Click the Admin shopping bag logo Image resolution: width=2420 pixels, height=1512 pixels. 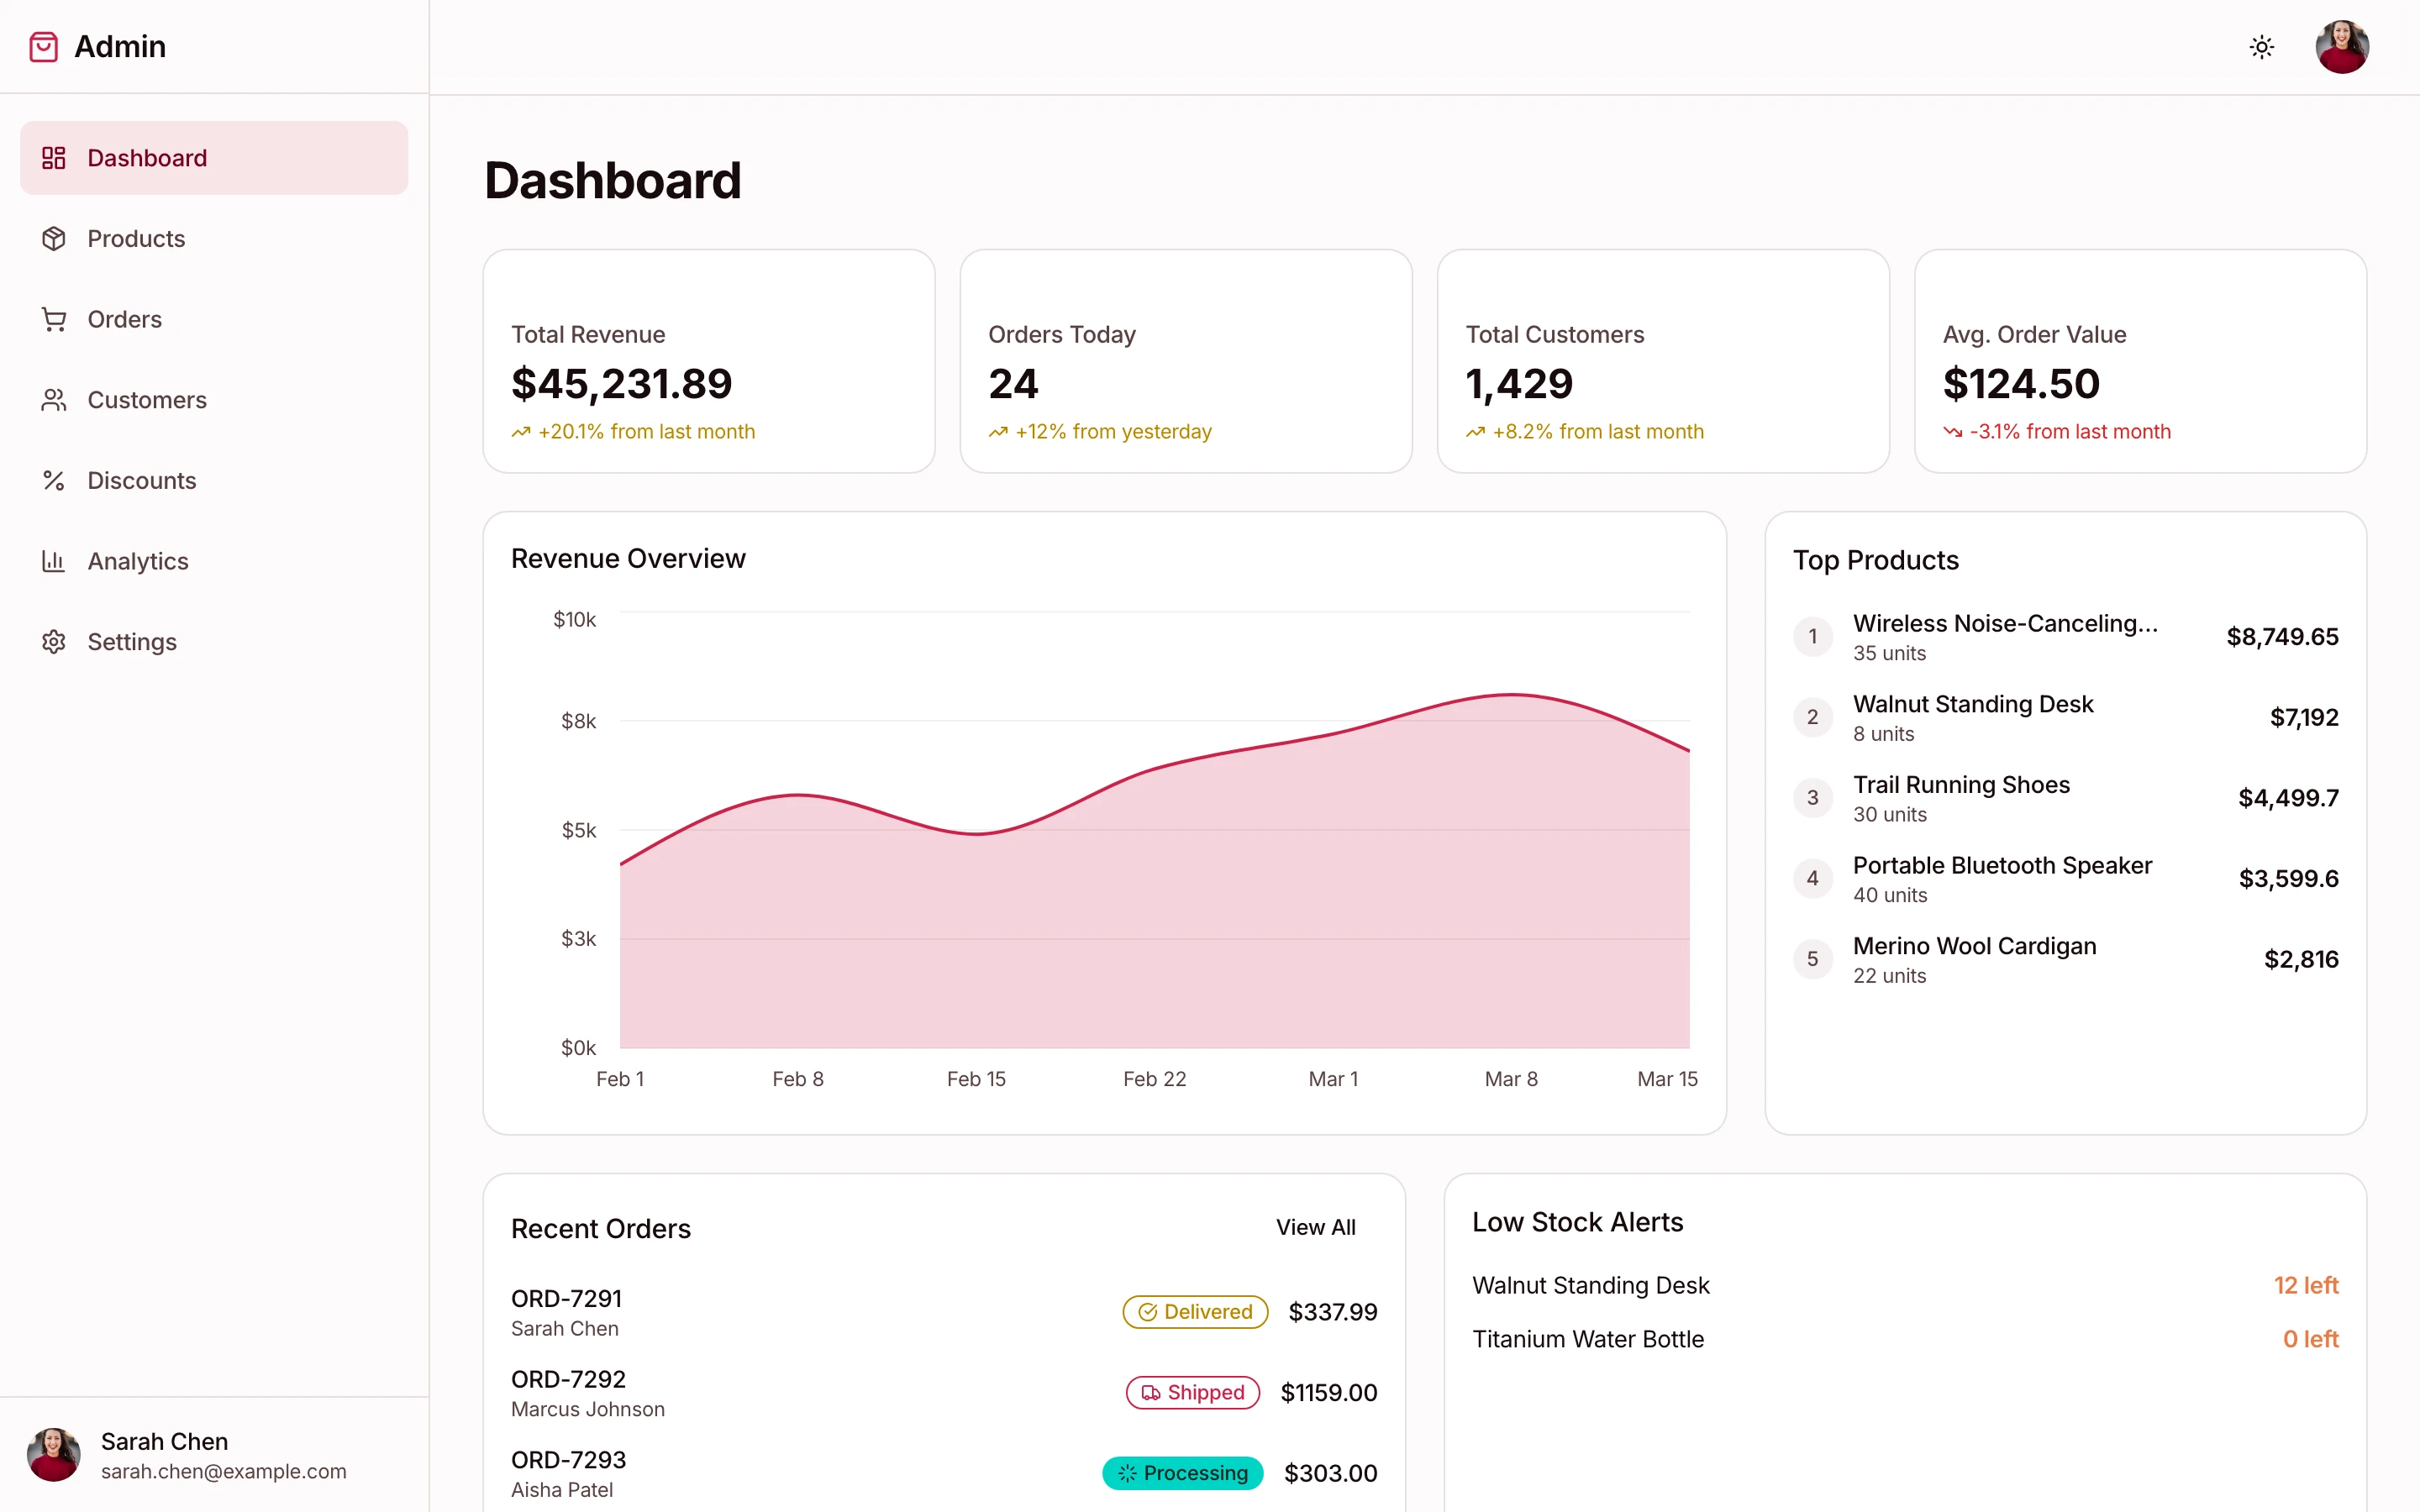coord(44,46)
